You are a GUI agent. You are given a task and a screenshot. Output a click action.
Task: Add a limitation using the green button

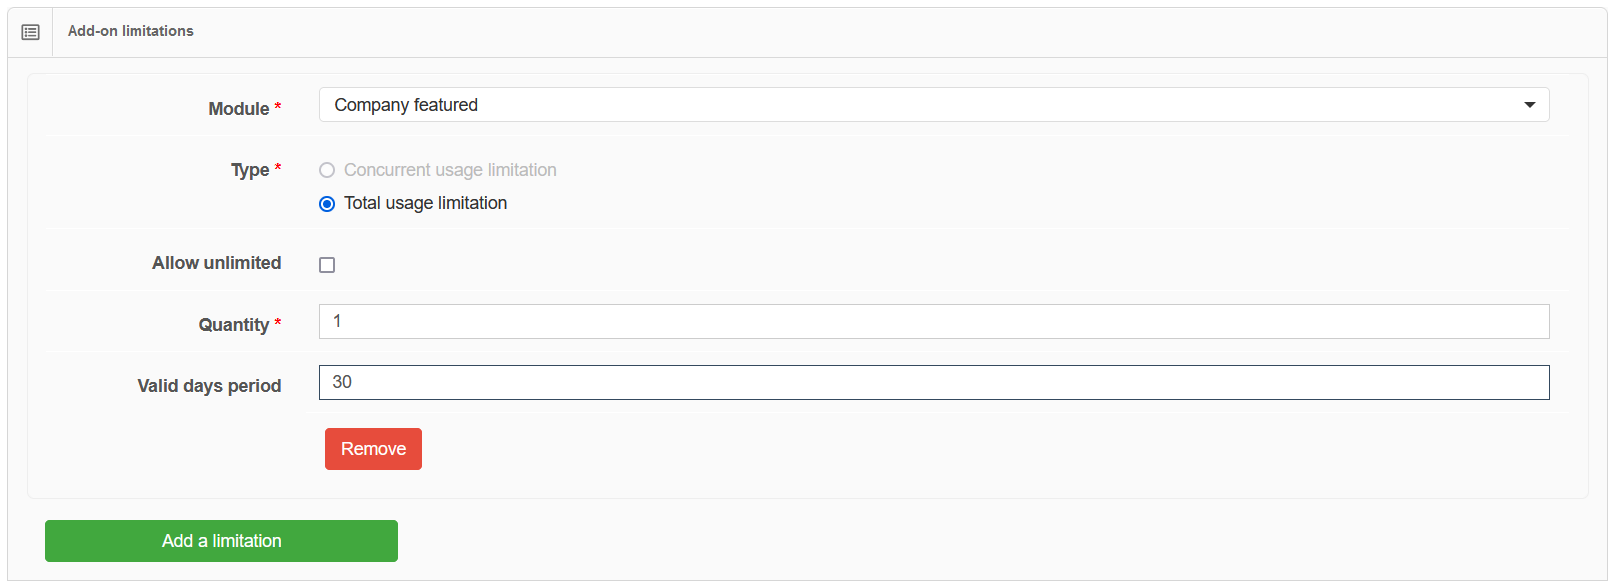tap(221, 541)
